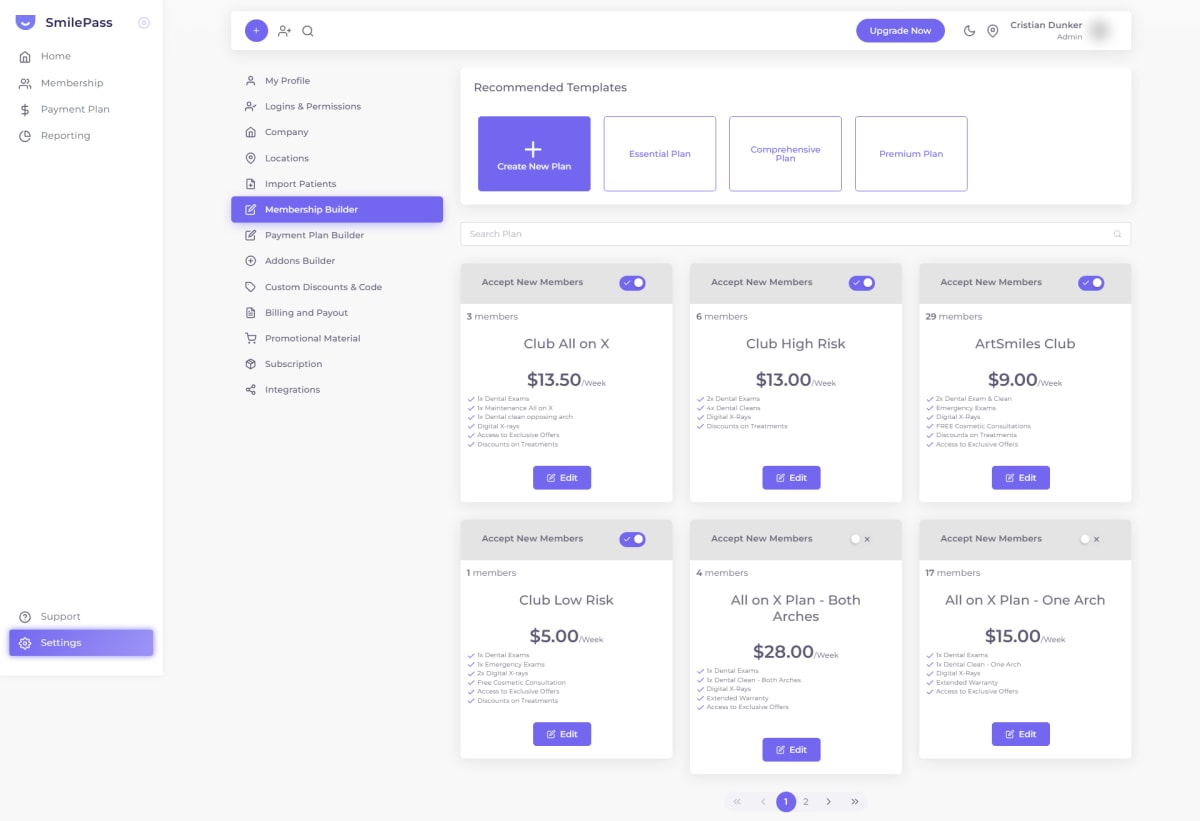Edit All on X Plan - Both Arches
1200x821 pixels.
click(x=791, y=750)
